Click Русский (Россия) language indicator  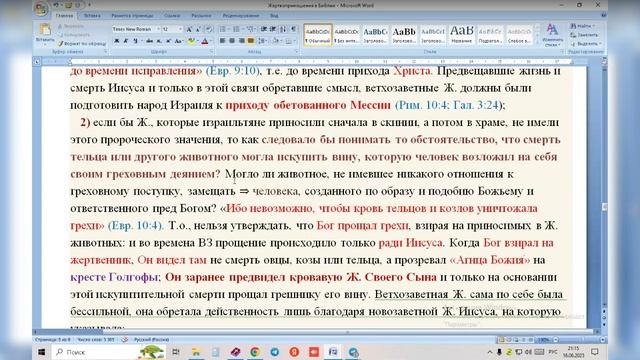151,340
